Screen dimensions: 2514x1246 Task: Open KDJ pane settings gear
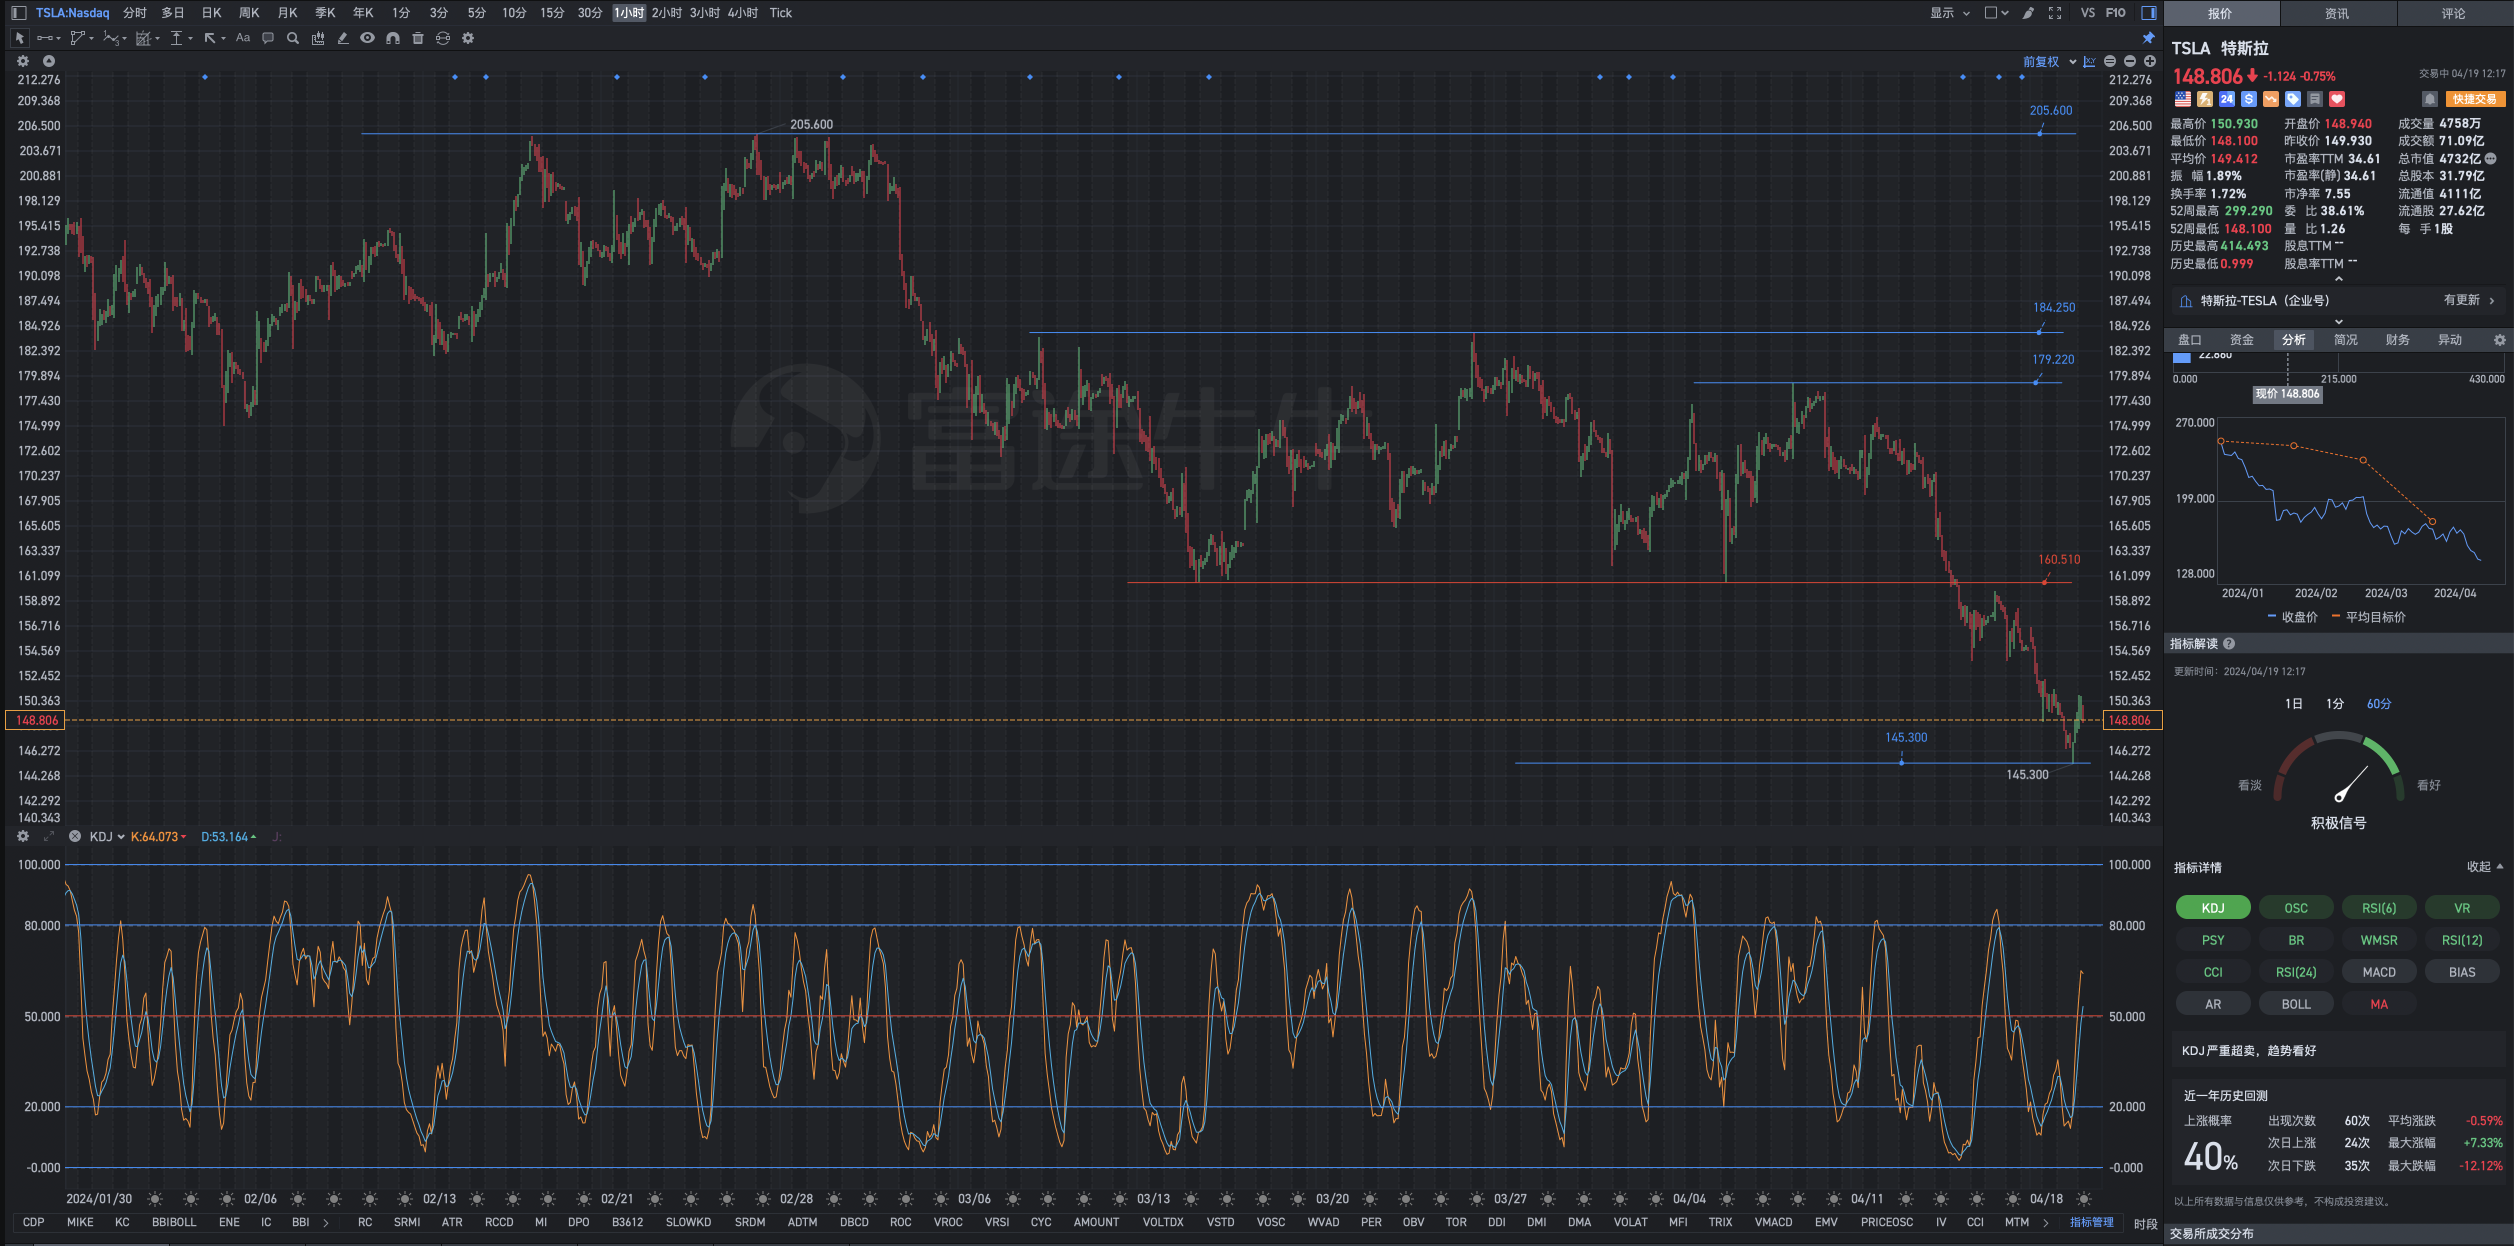(23, 837)
